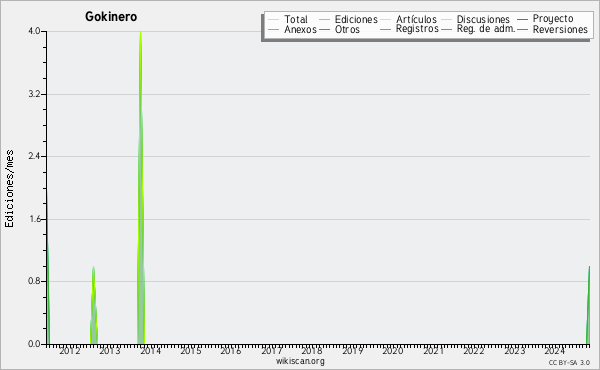
Task: Click the 2024 x-axis label
Action: 554,351
